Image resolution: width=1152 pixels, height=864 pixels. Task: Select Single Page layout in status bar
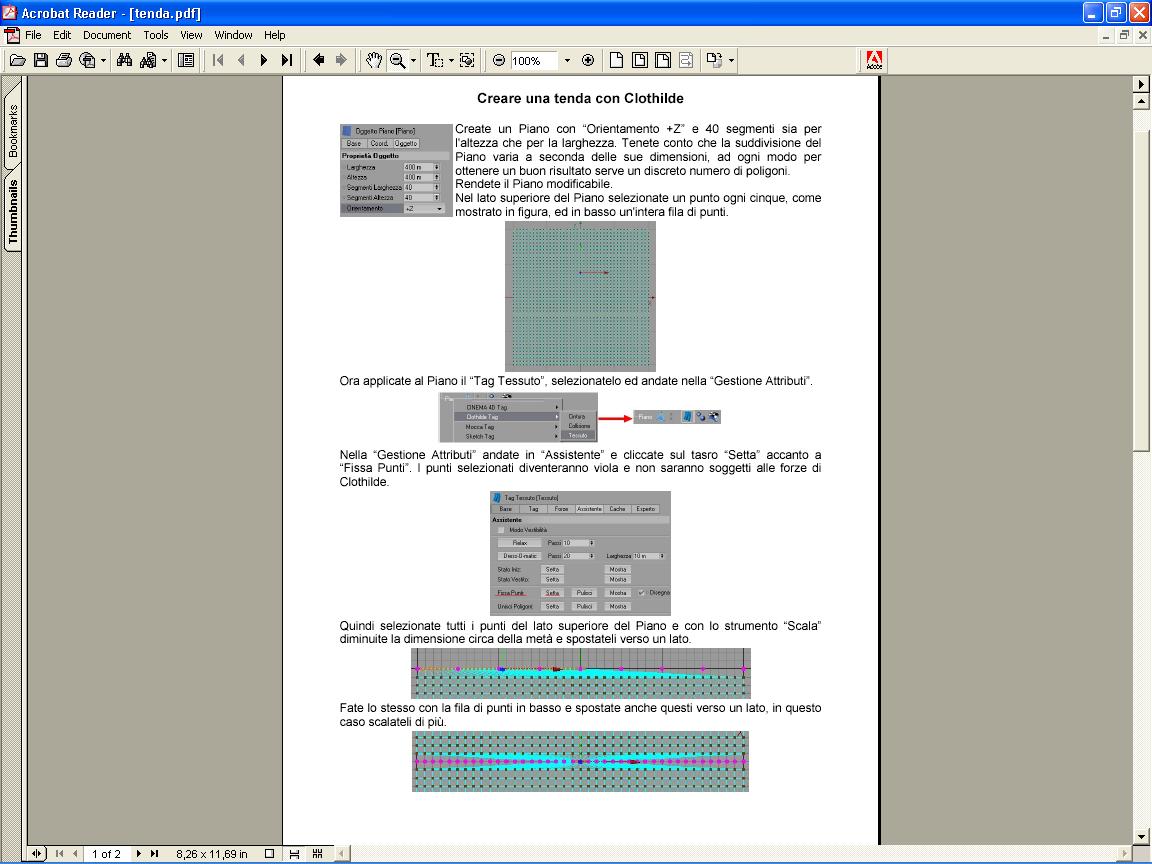[270, 854]
